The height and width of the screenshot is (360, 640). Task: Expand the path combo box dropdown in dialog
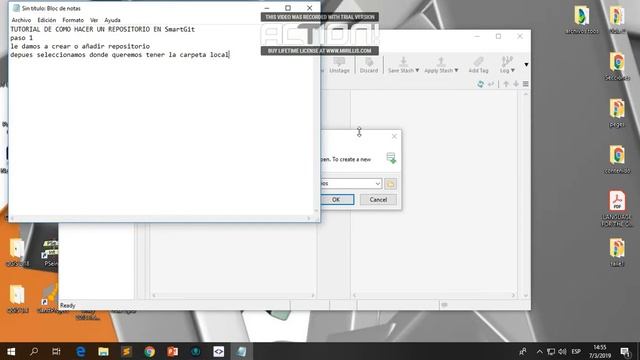[378, 184]
